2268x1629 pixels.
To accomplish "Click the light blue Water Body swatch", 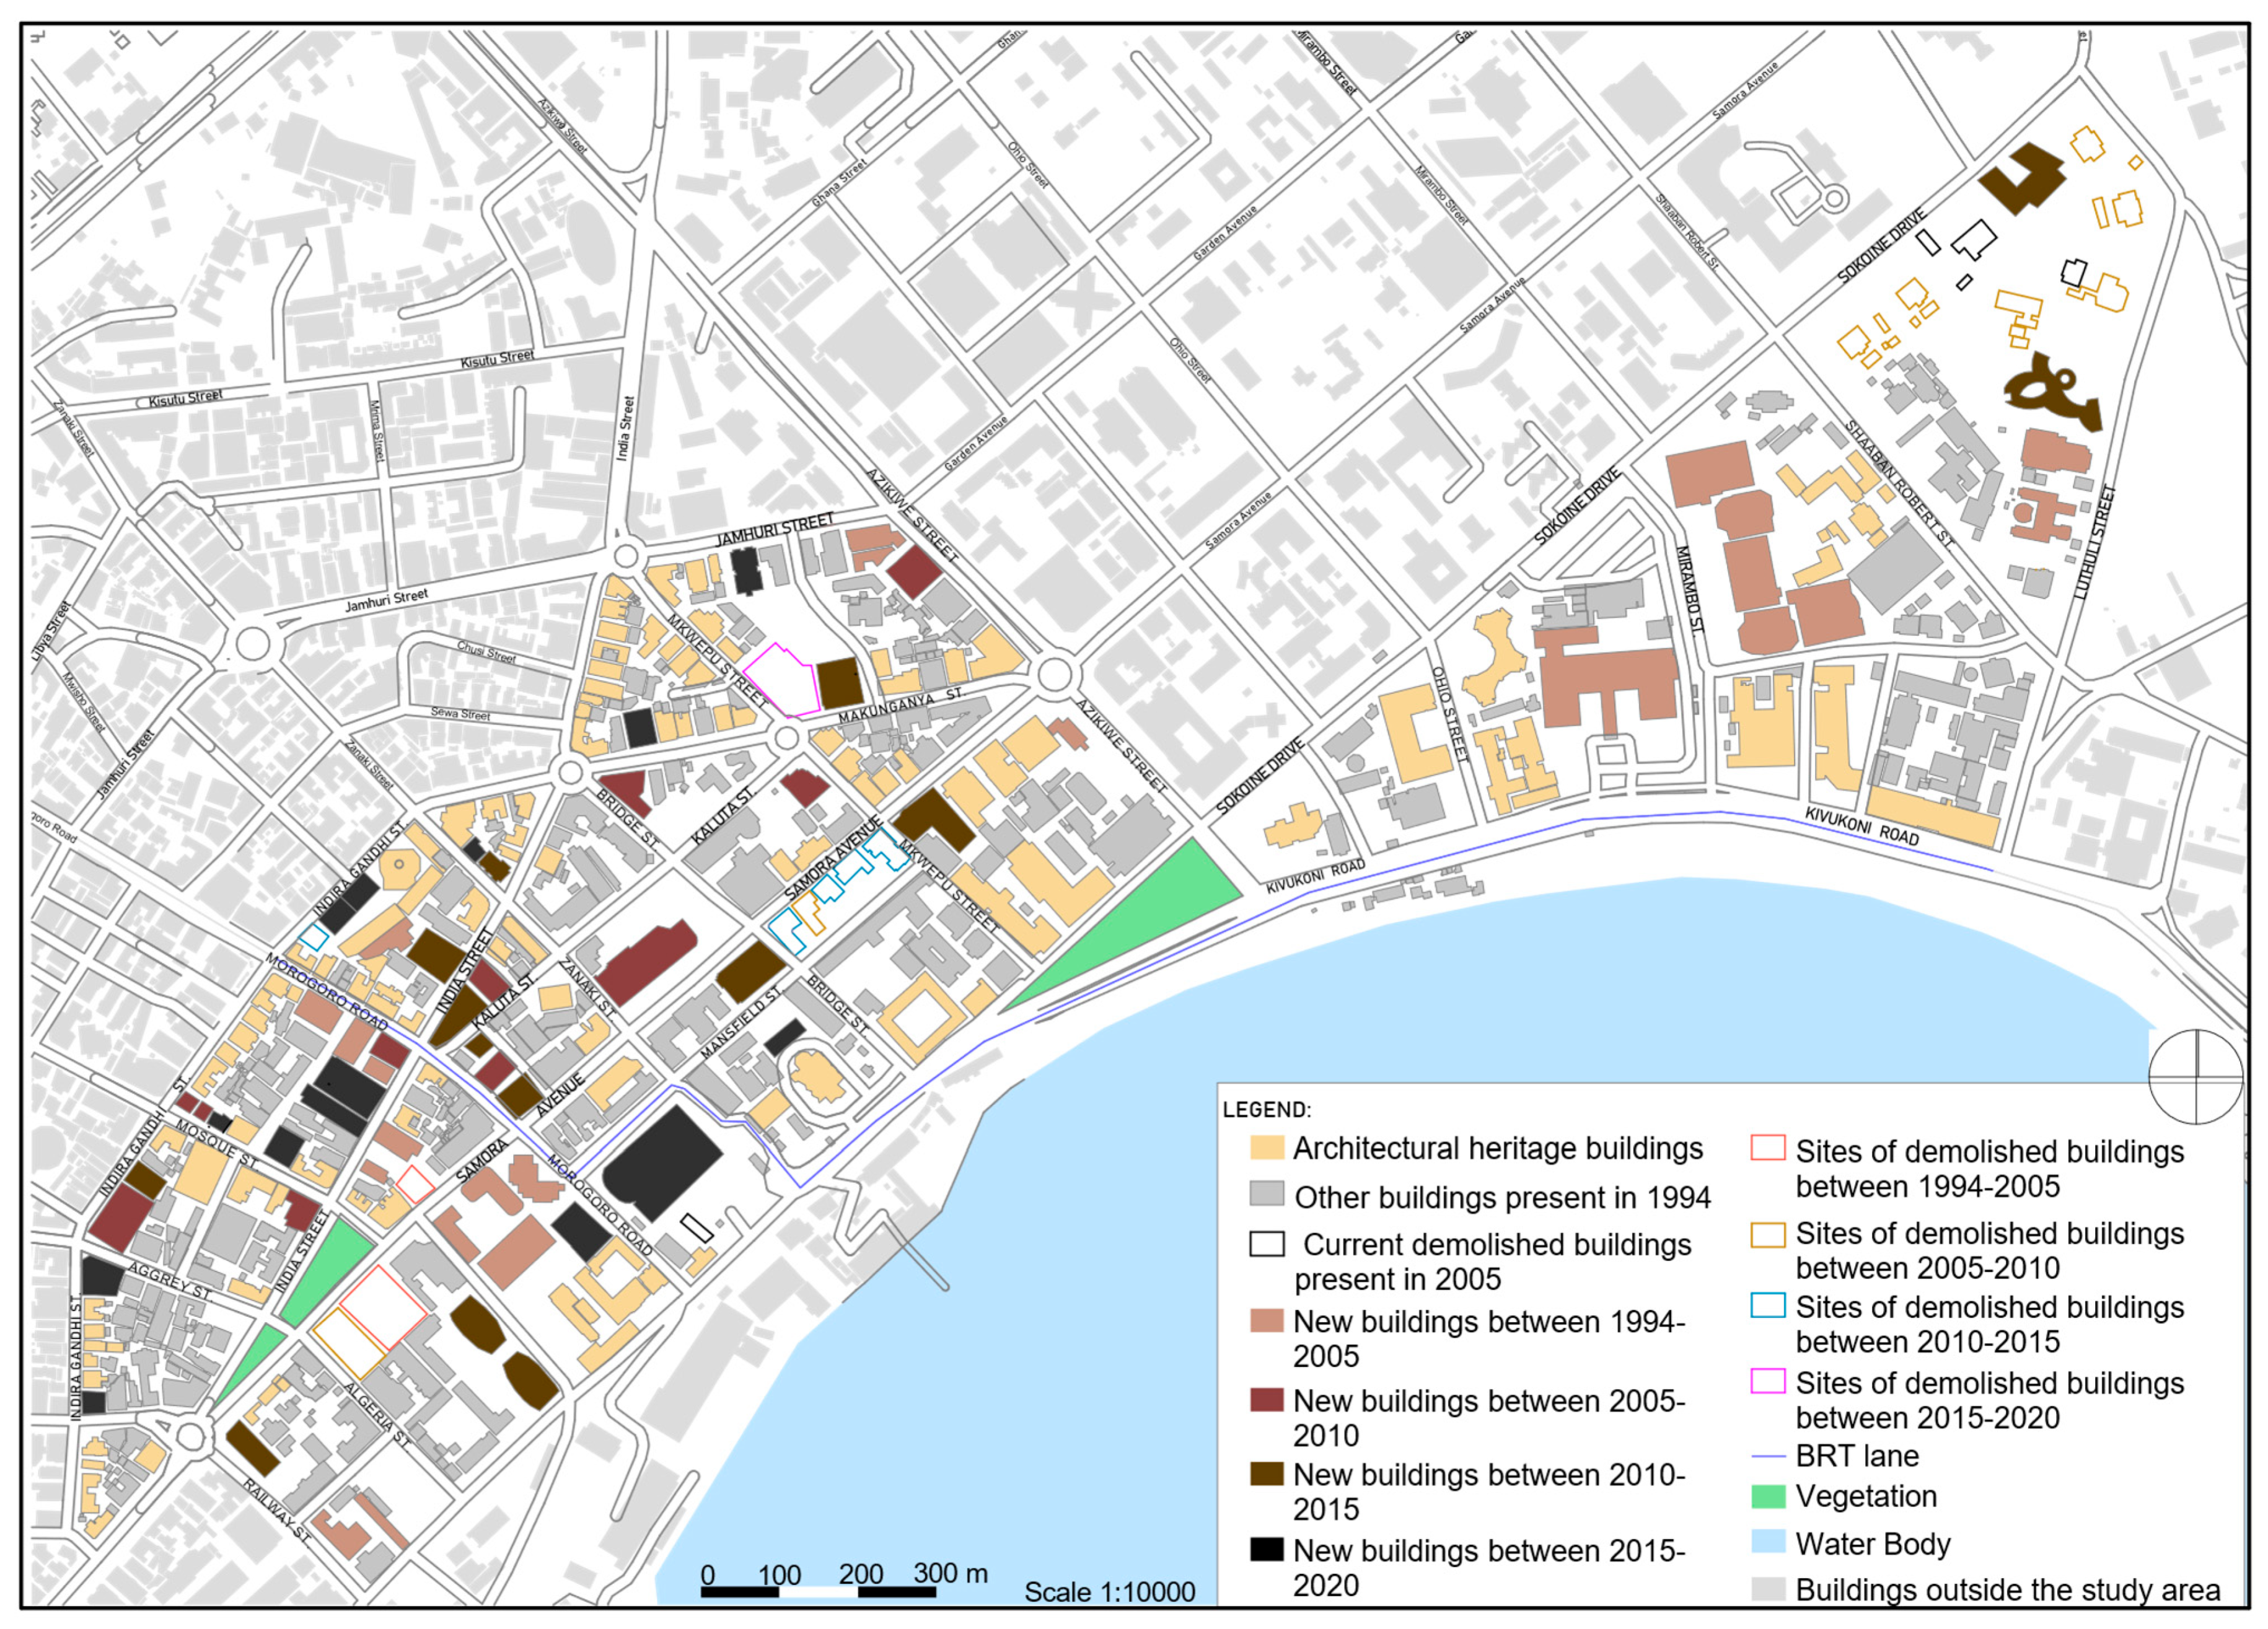I will coord(1768,1541).
